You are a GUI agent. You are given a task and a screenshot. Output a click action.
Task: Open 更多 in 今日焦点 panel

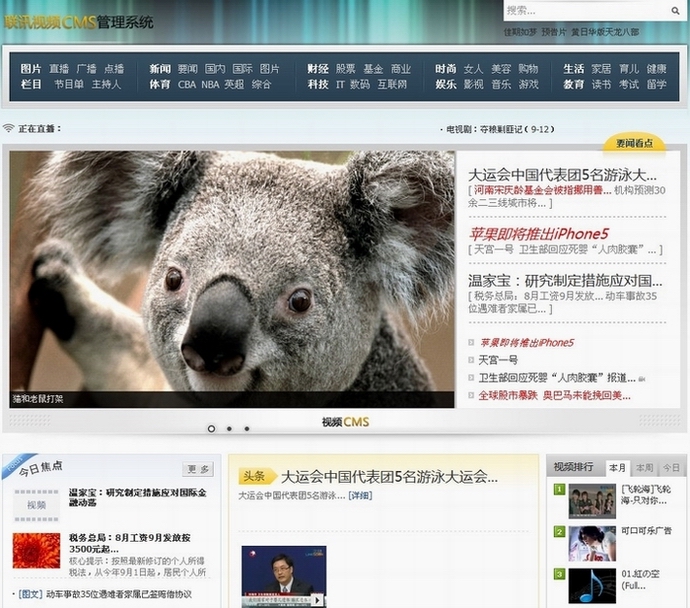tap(198, 469)
